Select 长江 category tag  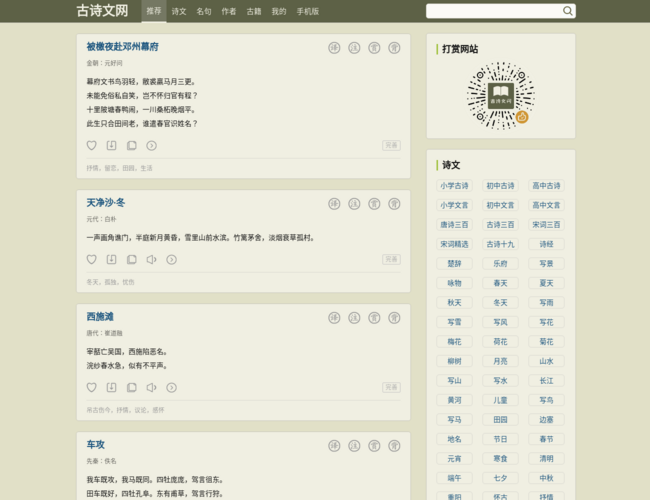(x=546, y=381)
